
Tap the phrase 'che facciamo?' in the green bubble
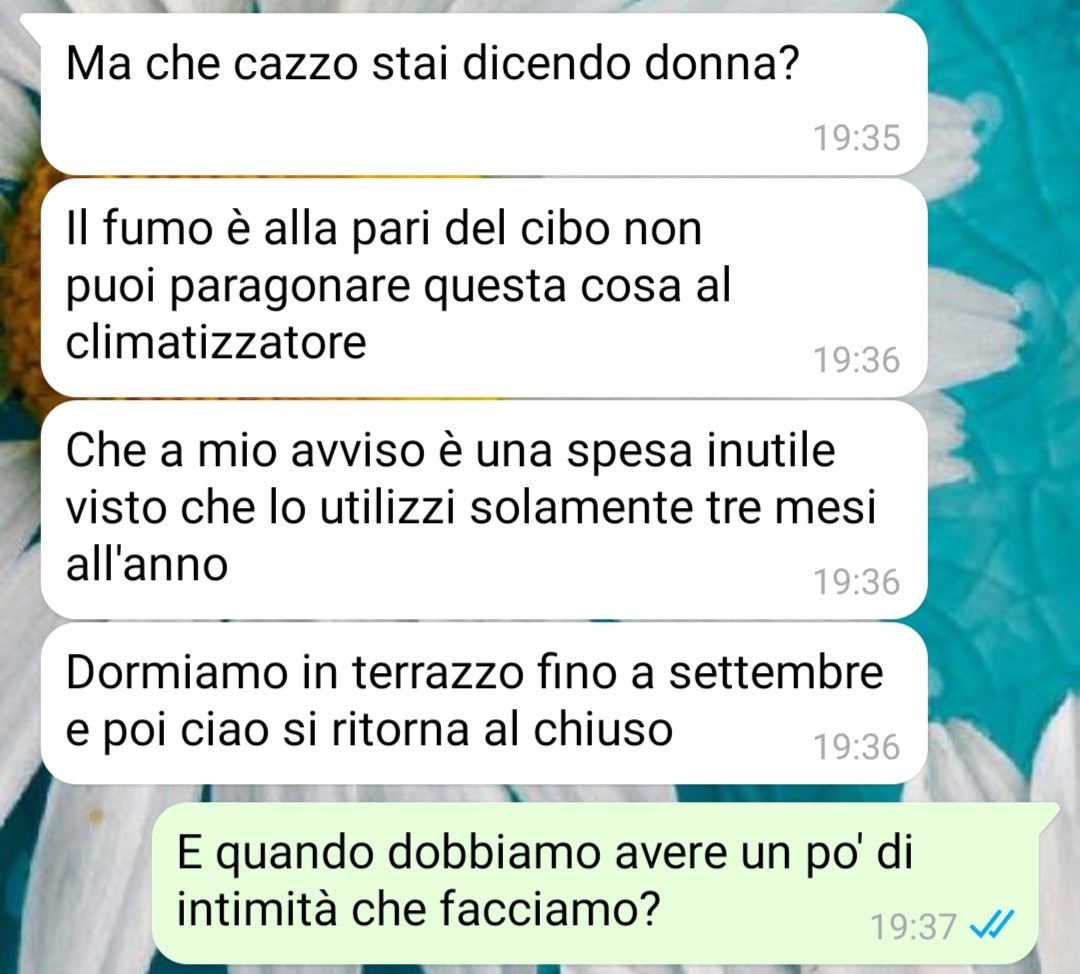pos(506,909)
